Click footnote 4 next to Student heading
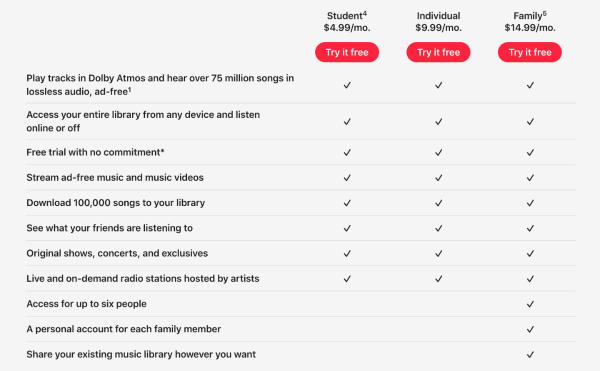Image resolution: width=600 pixels, height=371 pixels. (x=365, y=14)
